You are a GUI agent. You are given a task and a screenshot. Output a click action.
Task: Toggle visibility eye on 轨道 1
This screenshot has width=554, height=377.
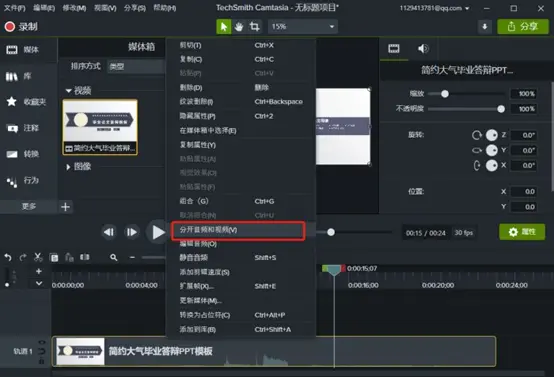click(42, 342)
